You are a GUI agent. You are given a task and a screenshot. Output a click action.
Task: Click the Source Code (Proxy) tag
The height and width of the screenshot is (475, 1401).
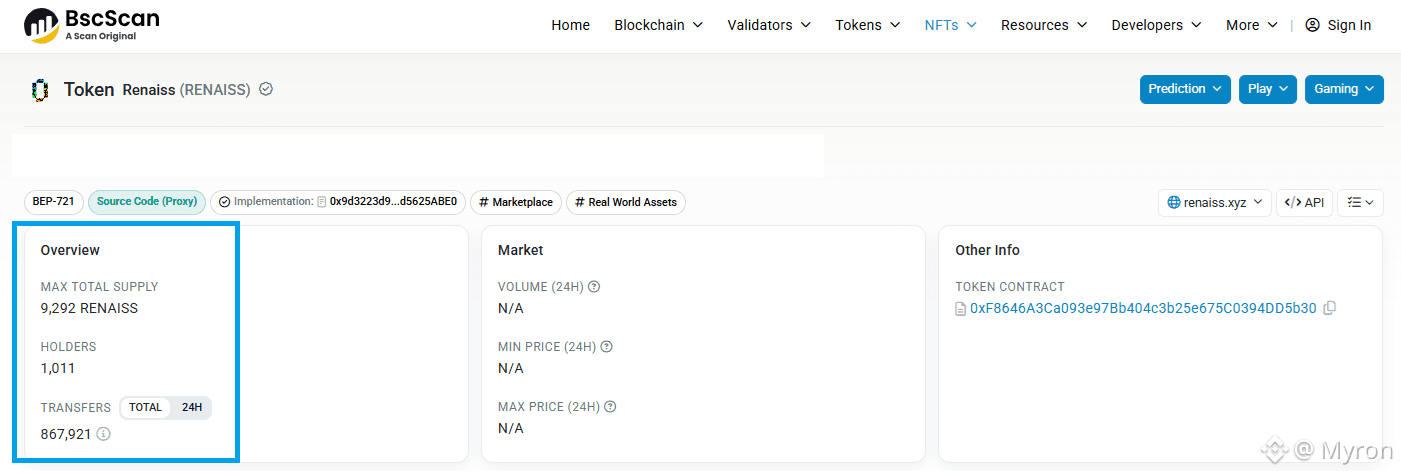coord(147,202)
